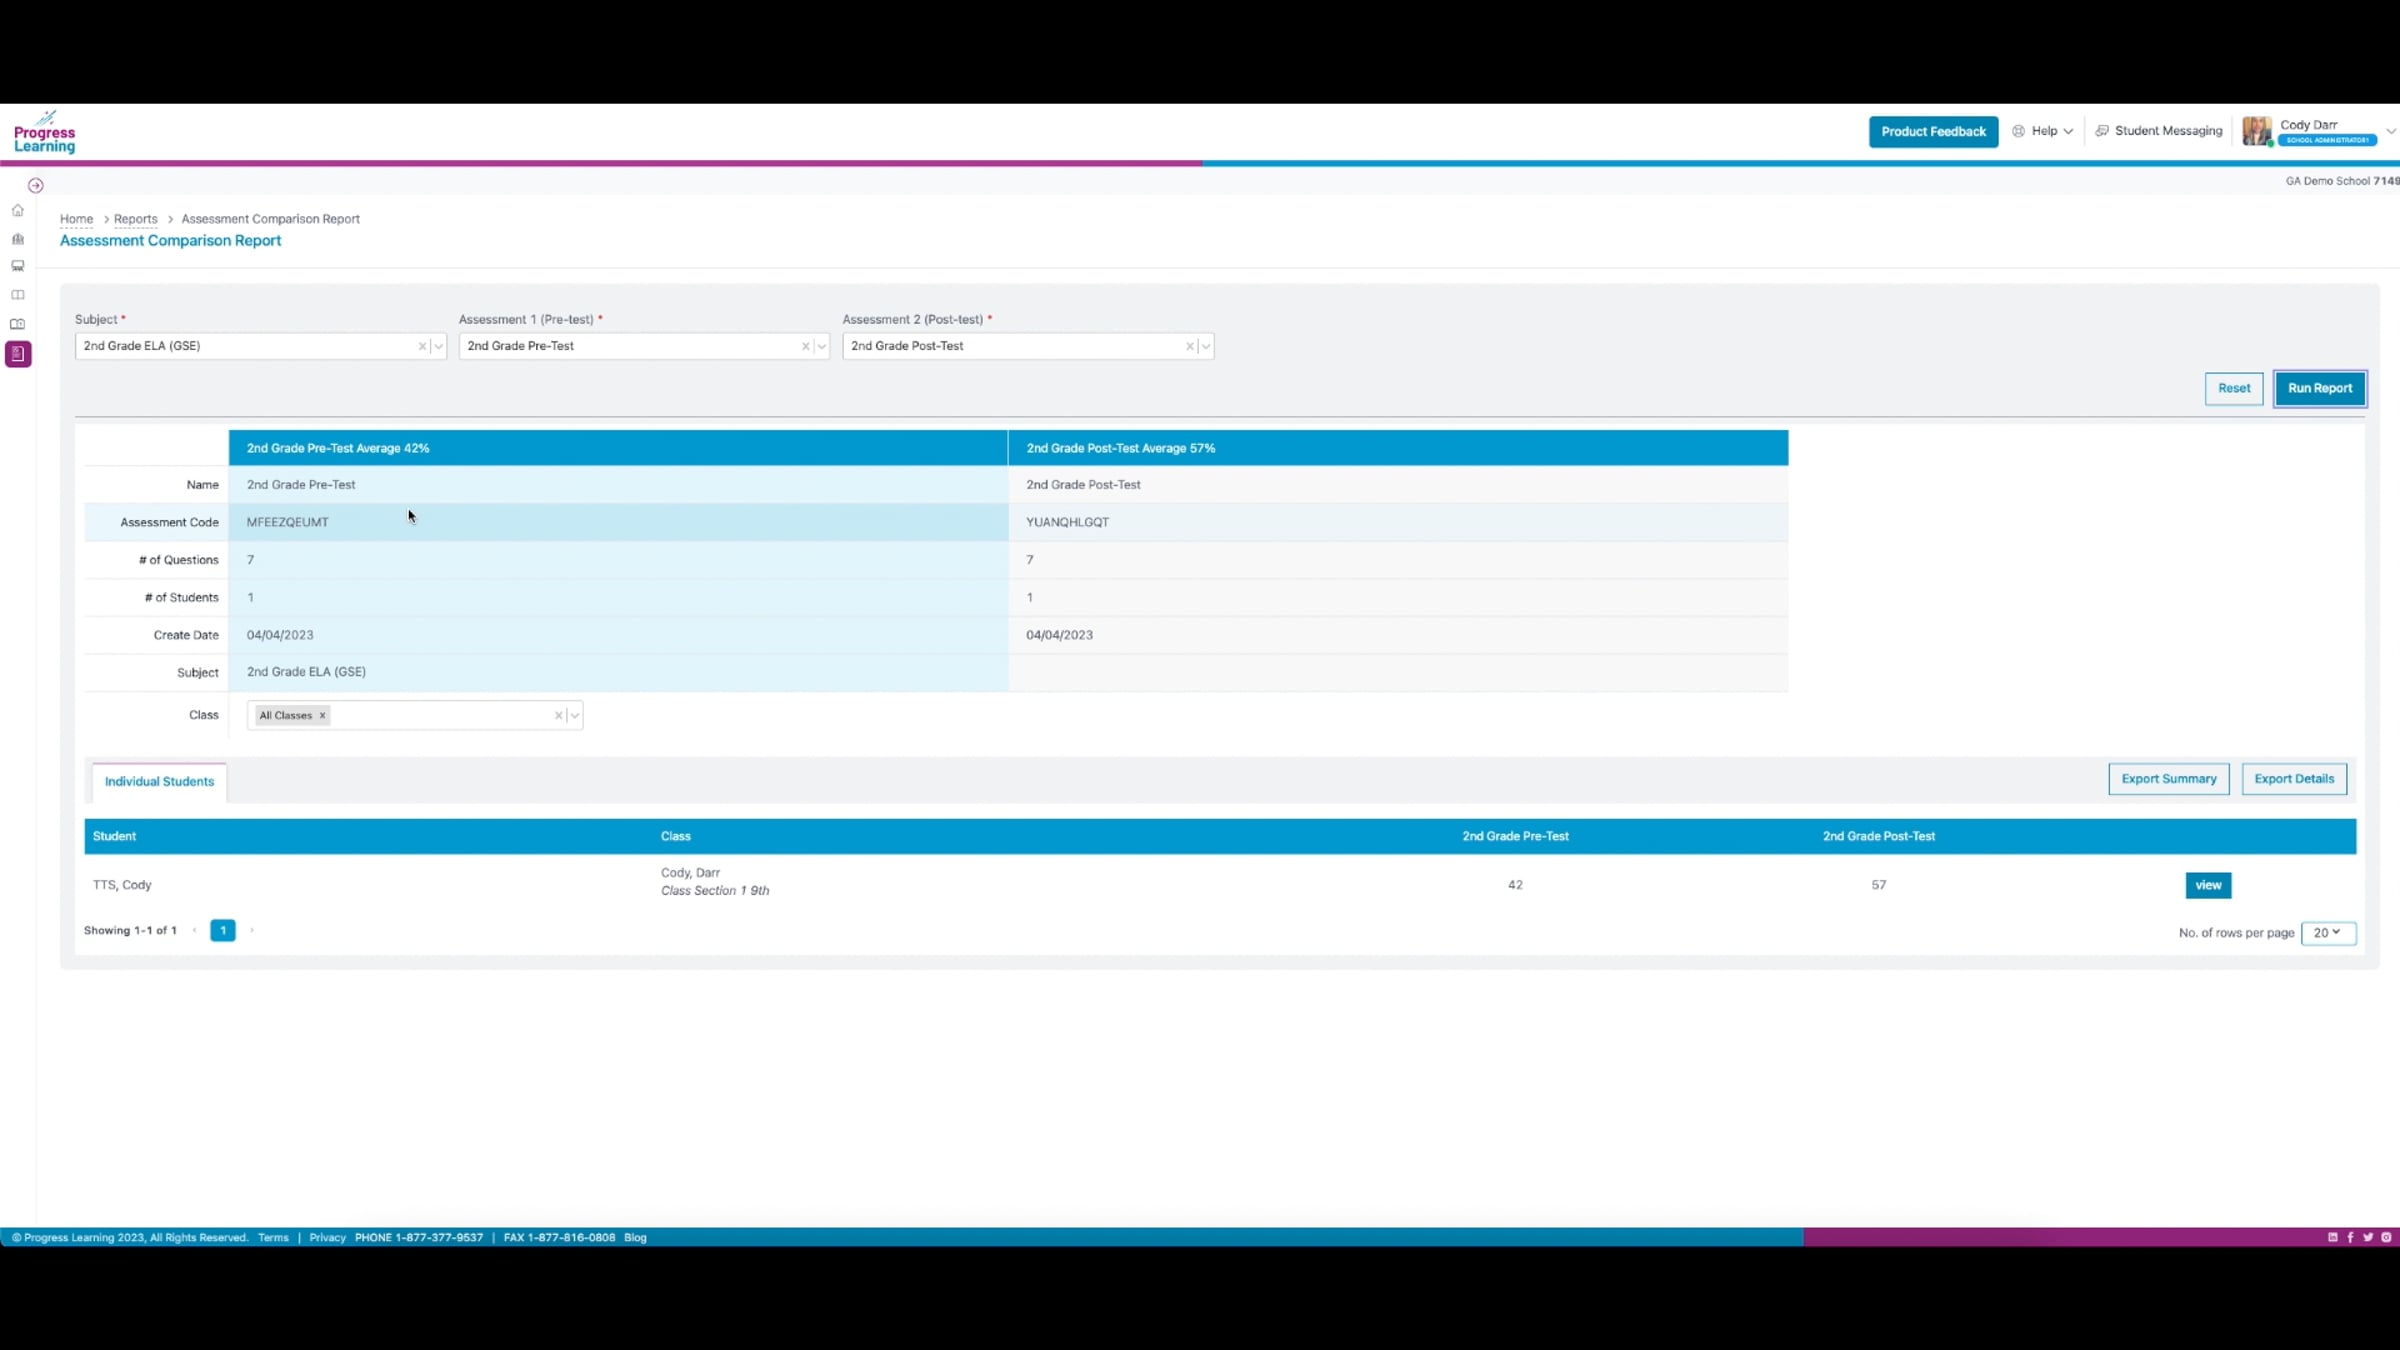Viewport: 2400px width, 1350px height.
Task: Go to Home in the breadcrumb
Action: click(76, 219)
